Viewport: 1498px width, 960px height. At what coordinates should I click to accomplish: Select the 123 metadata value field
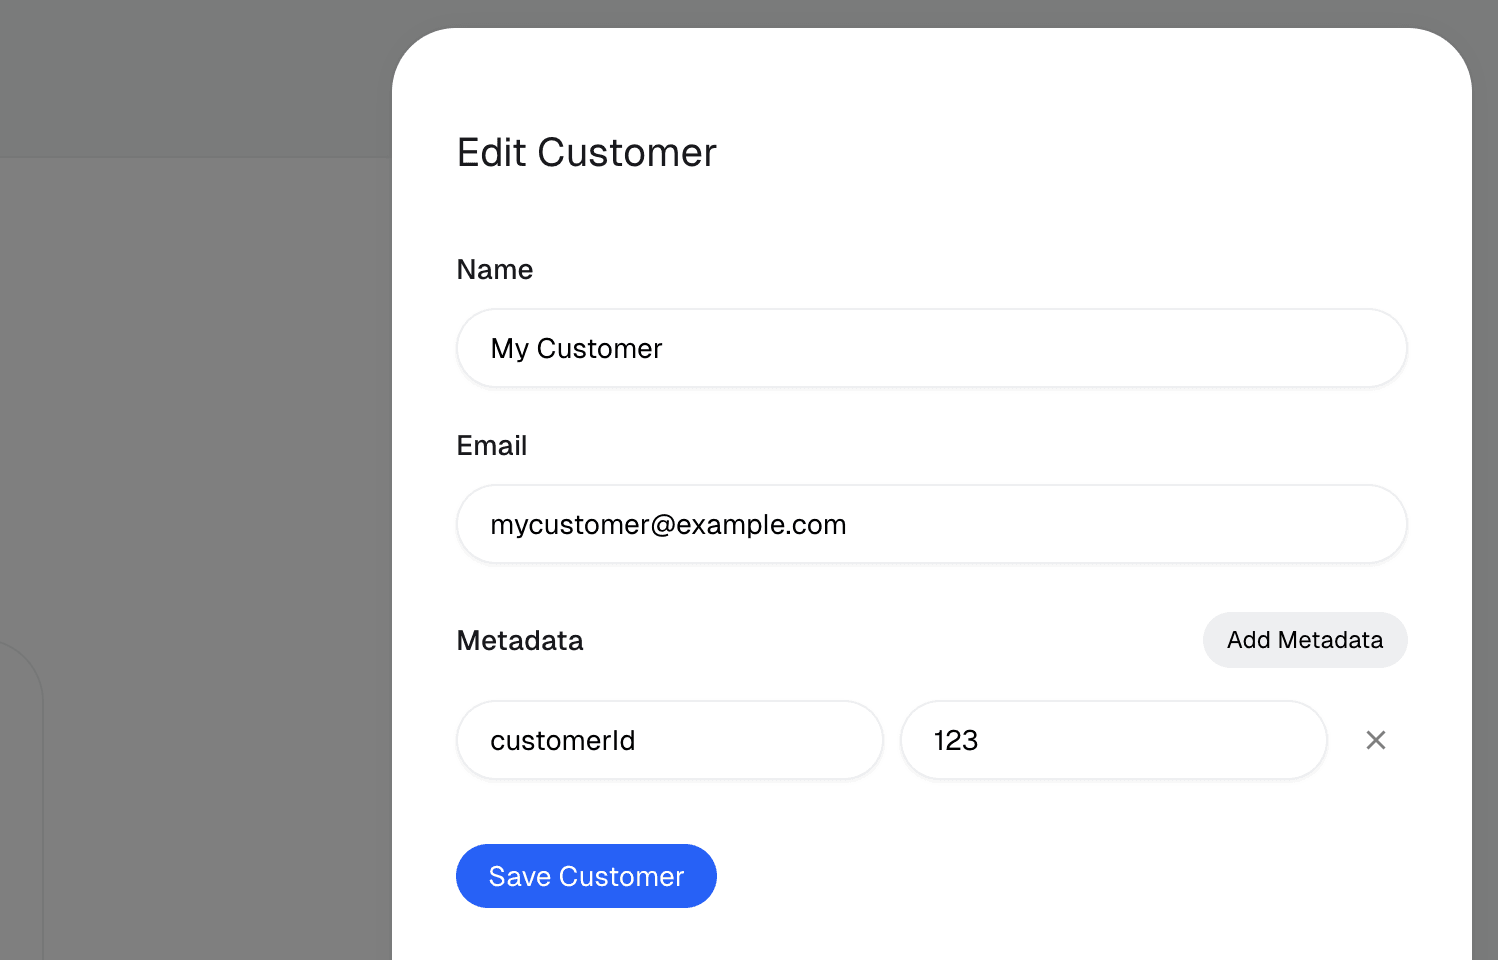click(1114, 740)
